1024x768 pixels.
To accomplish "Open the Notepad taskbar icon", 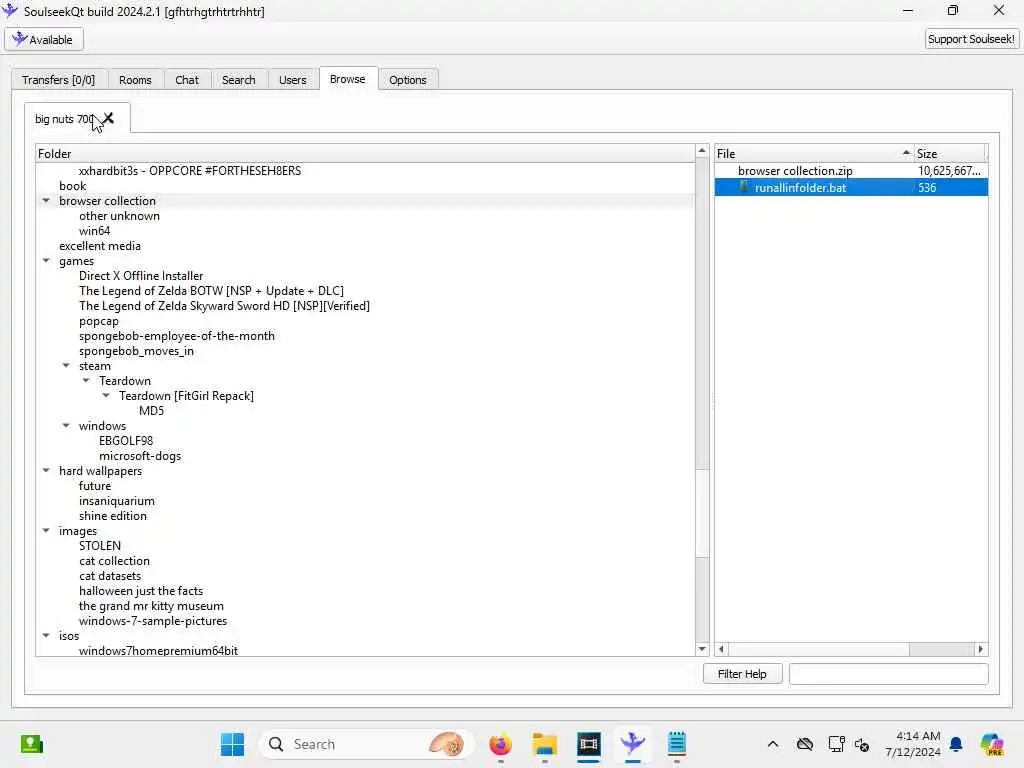I will [x=677, y=744].
